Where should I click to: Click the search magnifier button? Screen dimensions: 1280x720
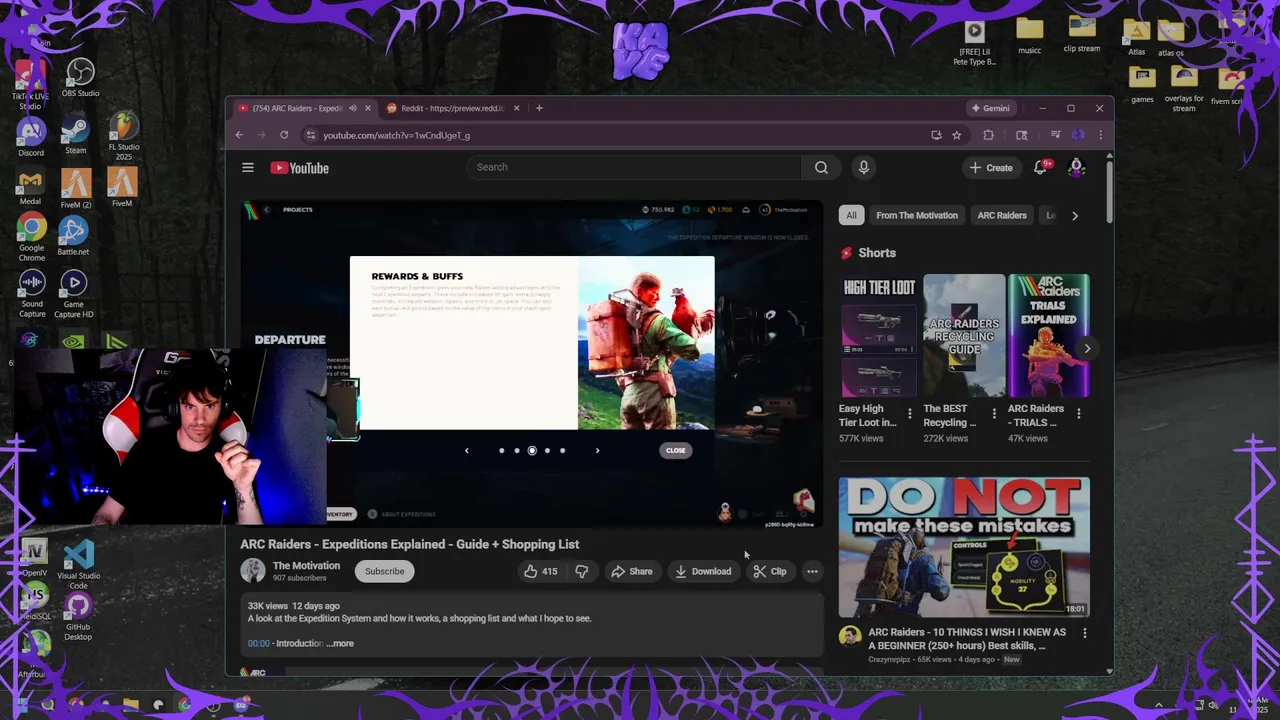tap(821, 168)
